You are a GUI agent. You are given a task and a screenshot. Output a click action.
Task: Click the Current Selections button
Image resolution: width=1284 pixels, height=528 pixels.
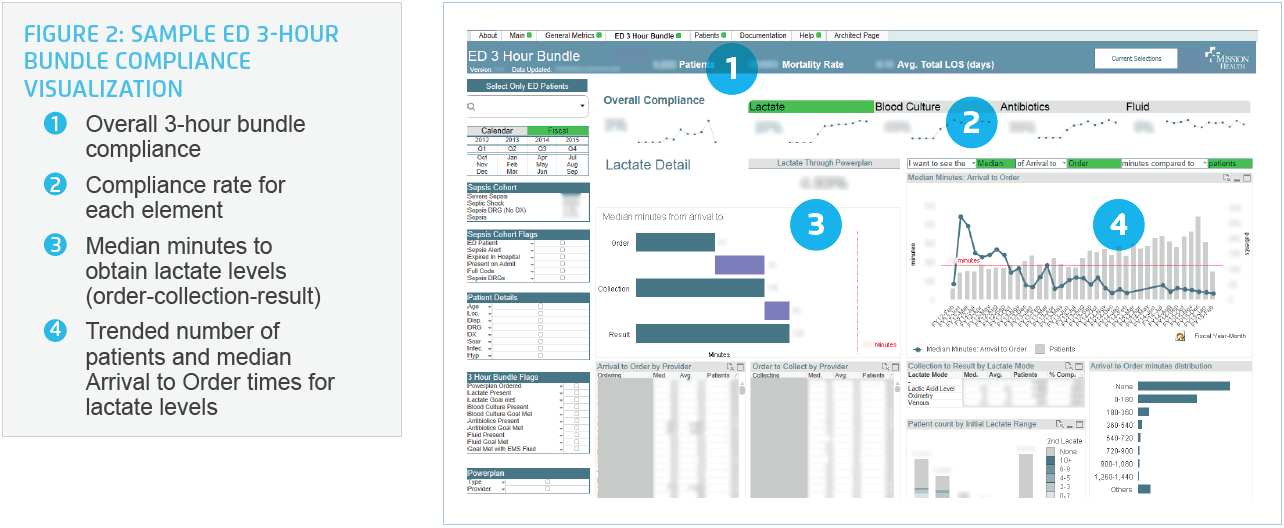[x=1136, y=59]
